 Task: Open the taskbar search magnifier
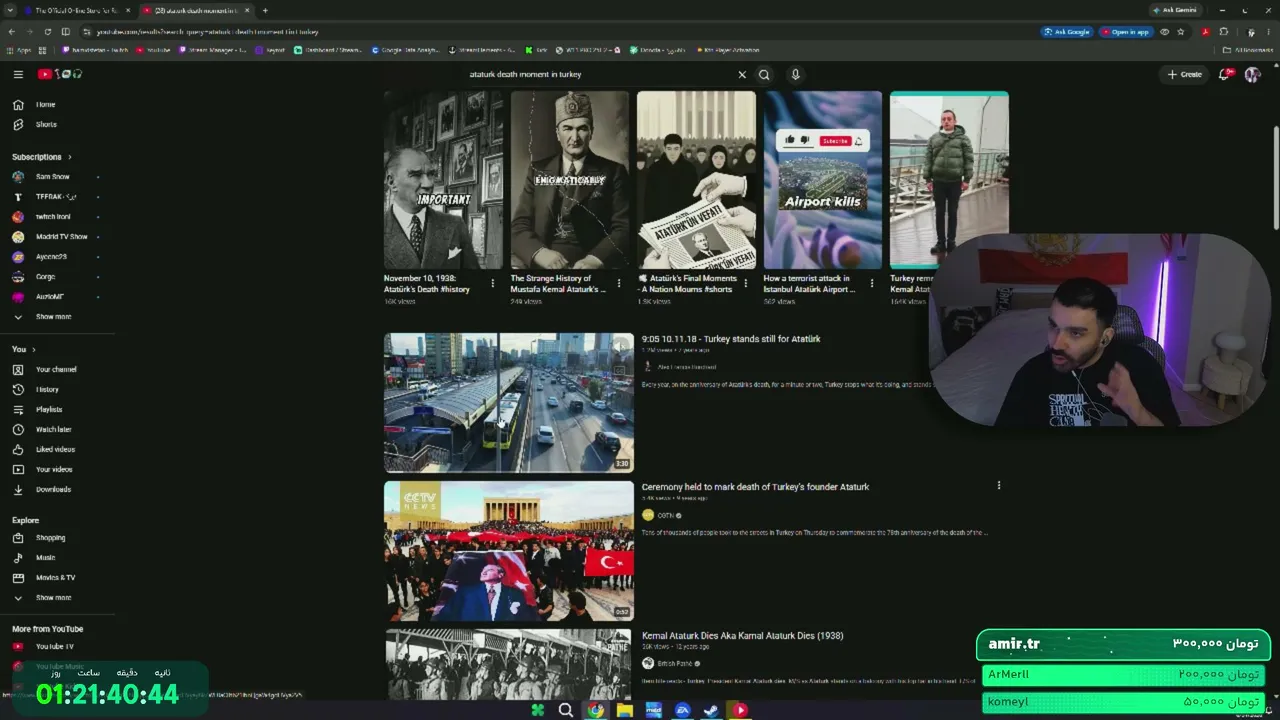pos(565,710)
